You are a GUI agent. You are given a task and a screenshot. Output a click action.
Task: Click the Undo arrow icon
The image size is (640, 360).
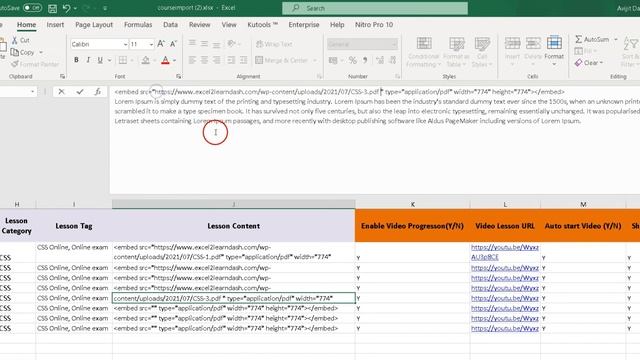pyautogui.click(x=67, y=8)
